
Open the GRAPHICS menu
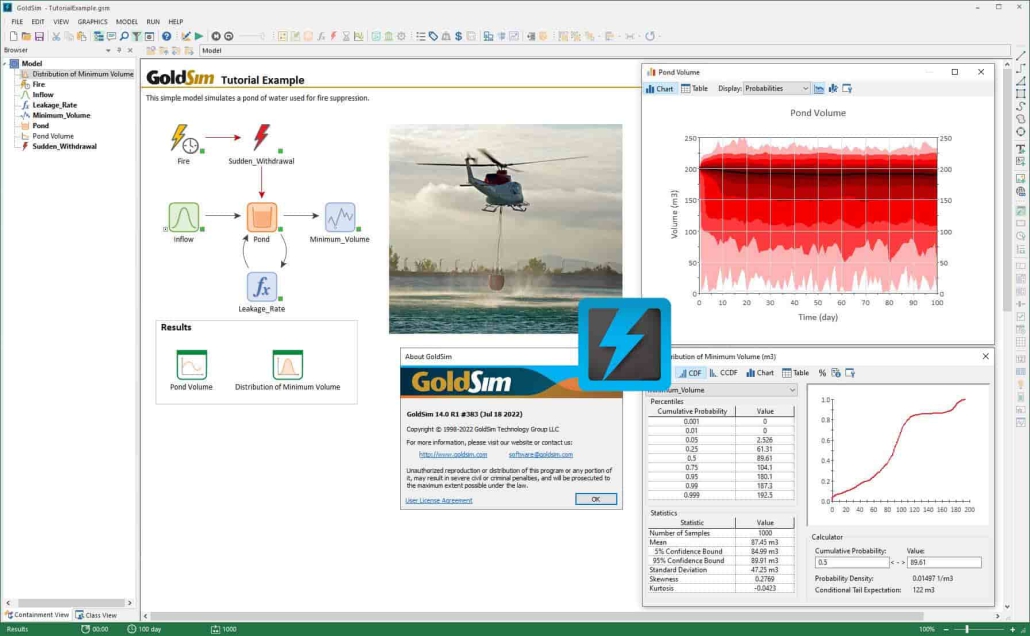click(x=92, y=21)
